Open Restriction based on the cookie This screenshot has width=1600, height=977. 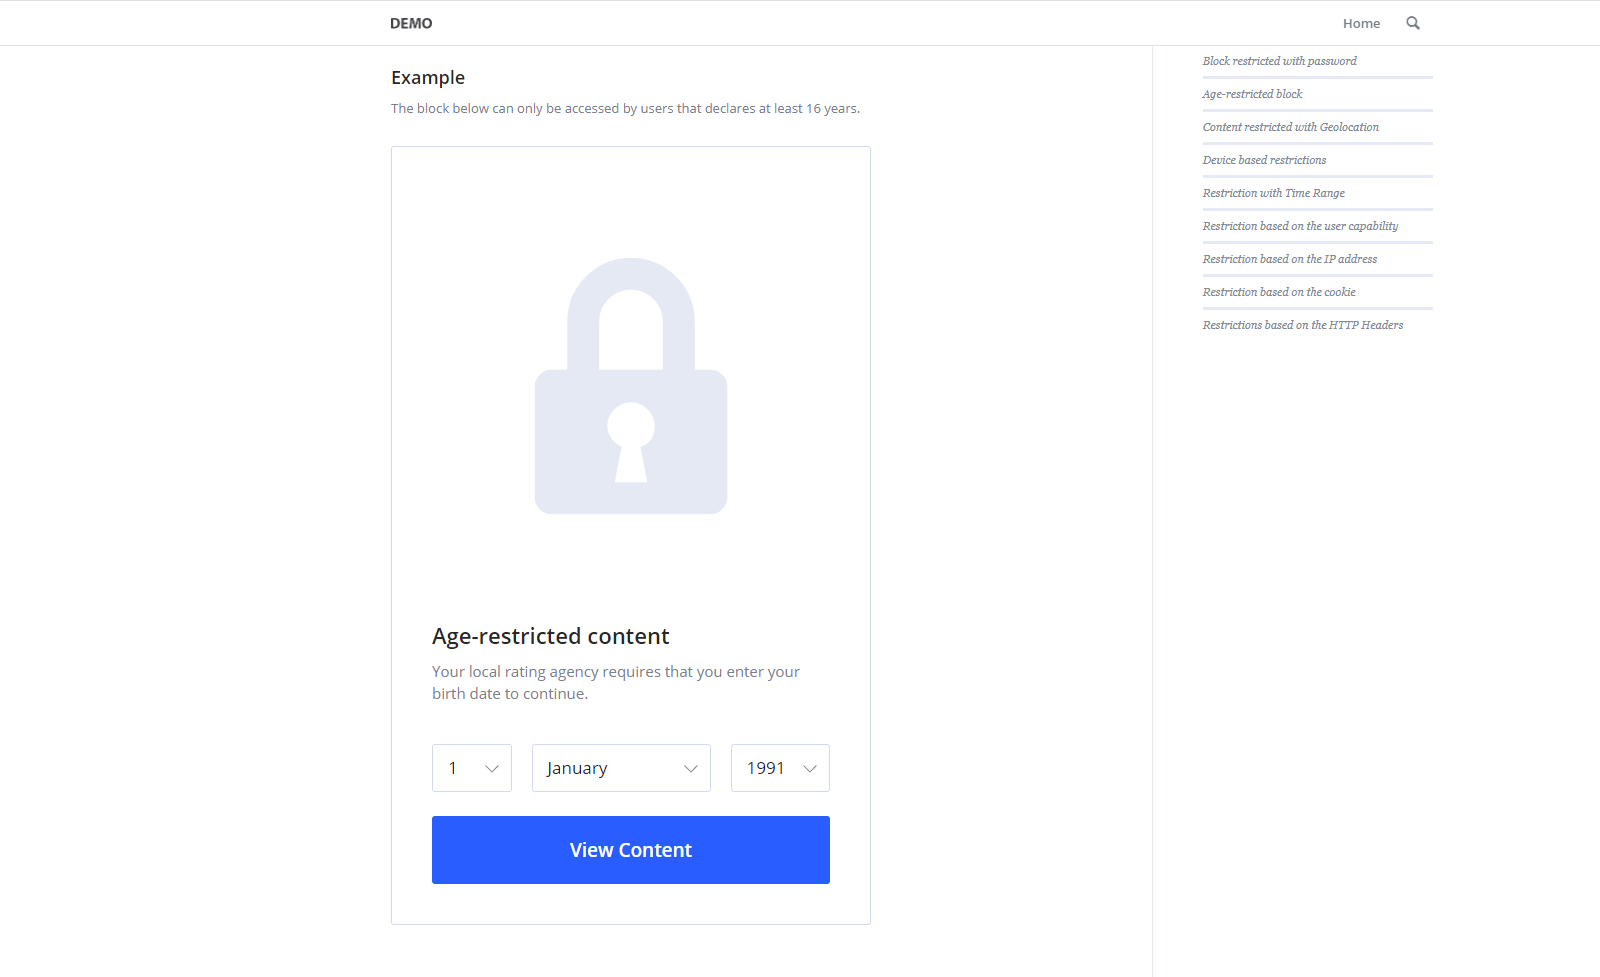click(x=1279, y=292)
